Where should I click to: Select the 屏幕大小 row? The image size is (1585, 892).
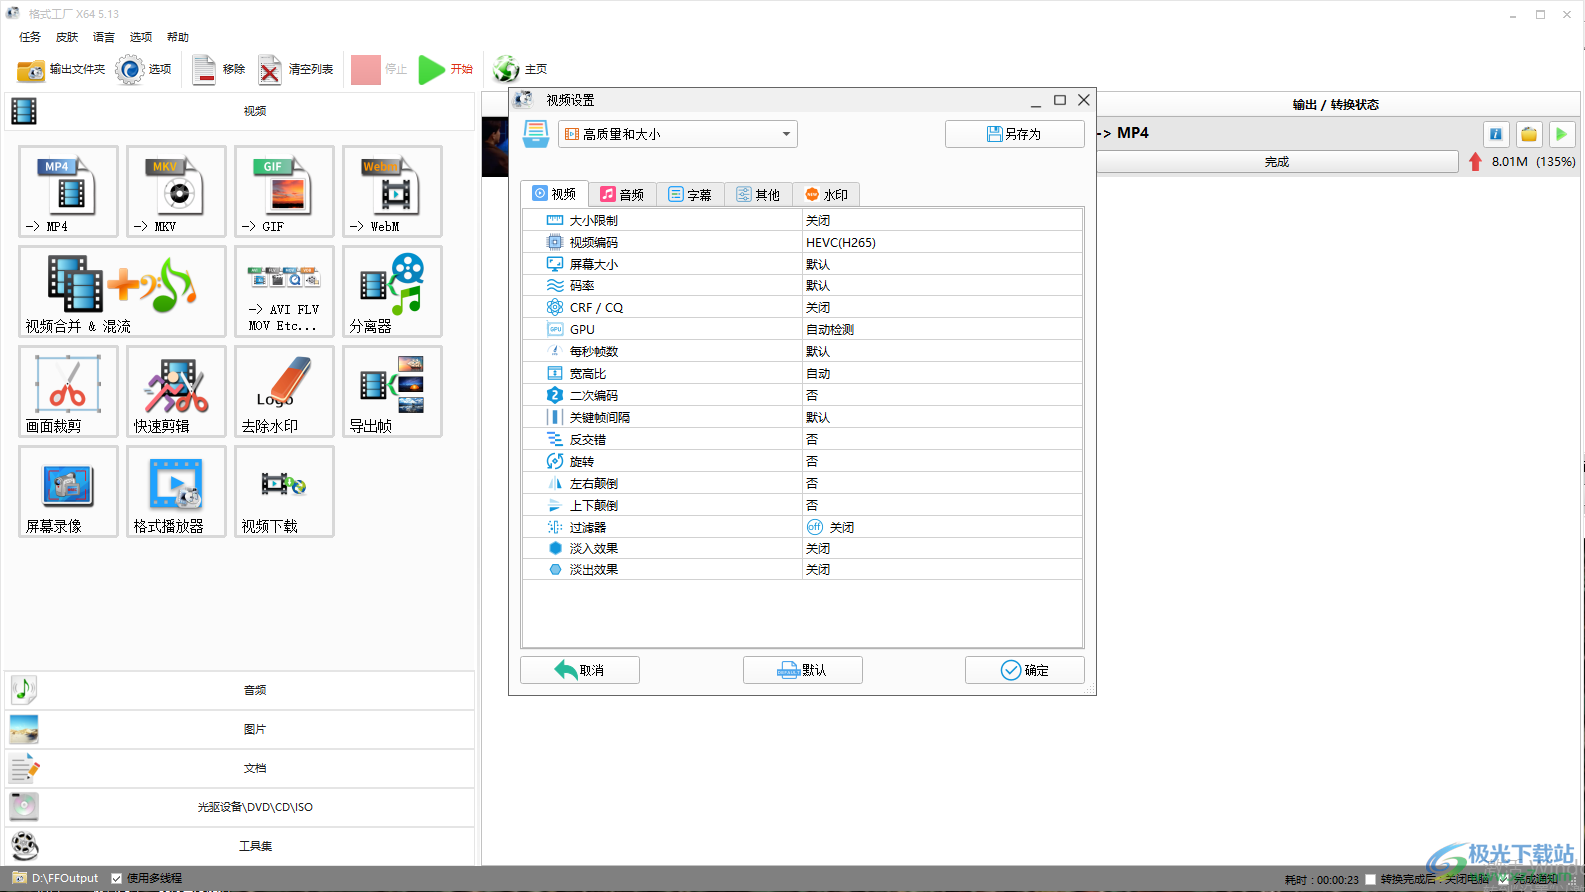coord(802,264)
